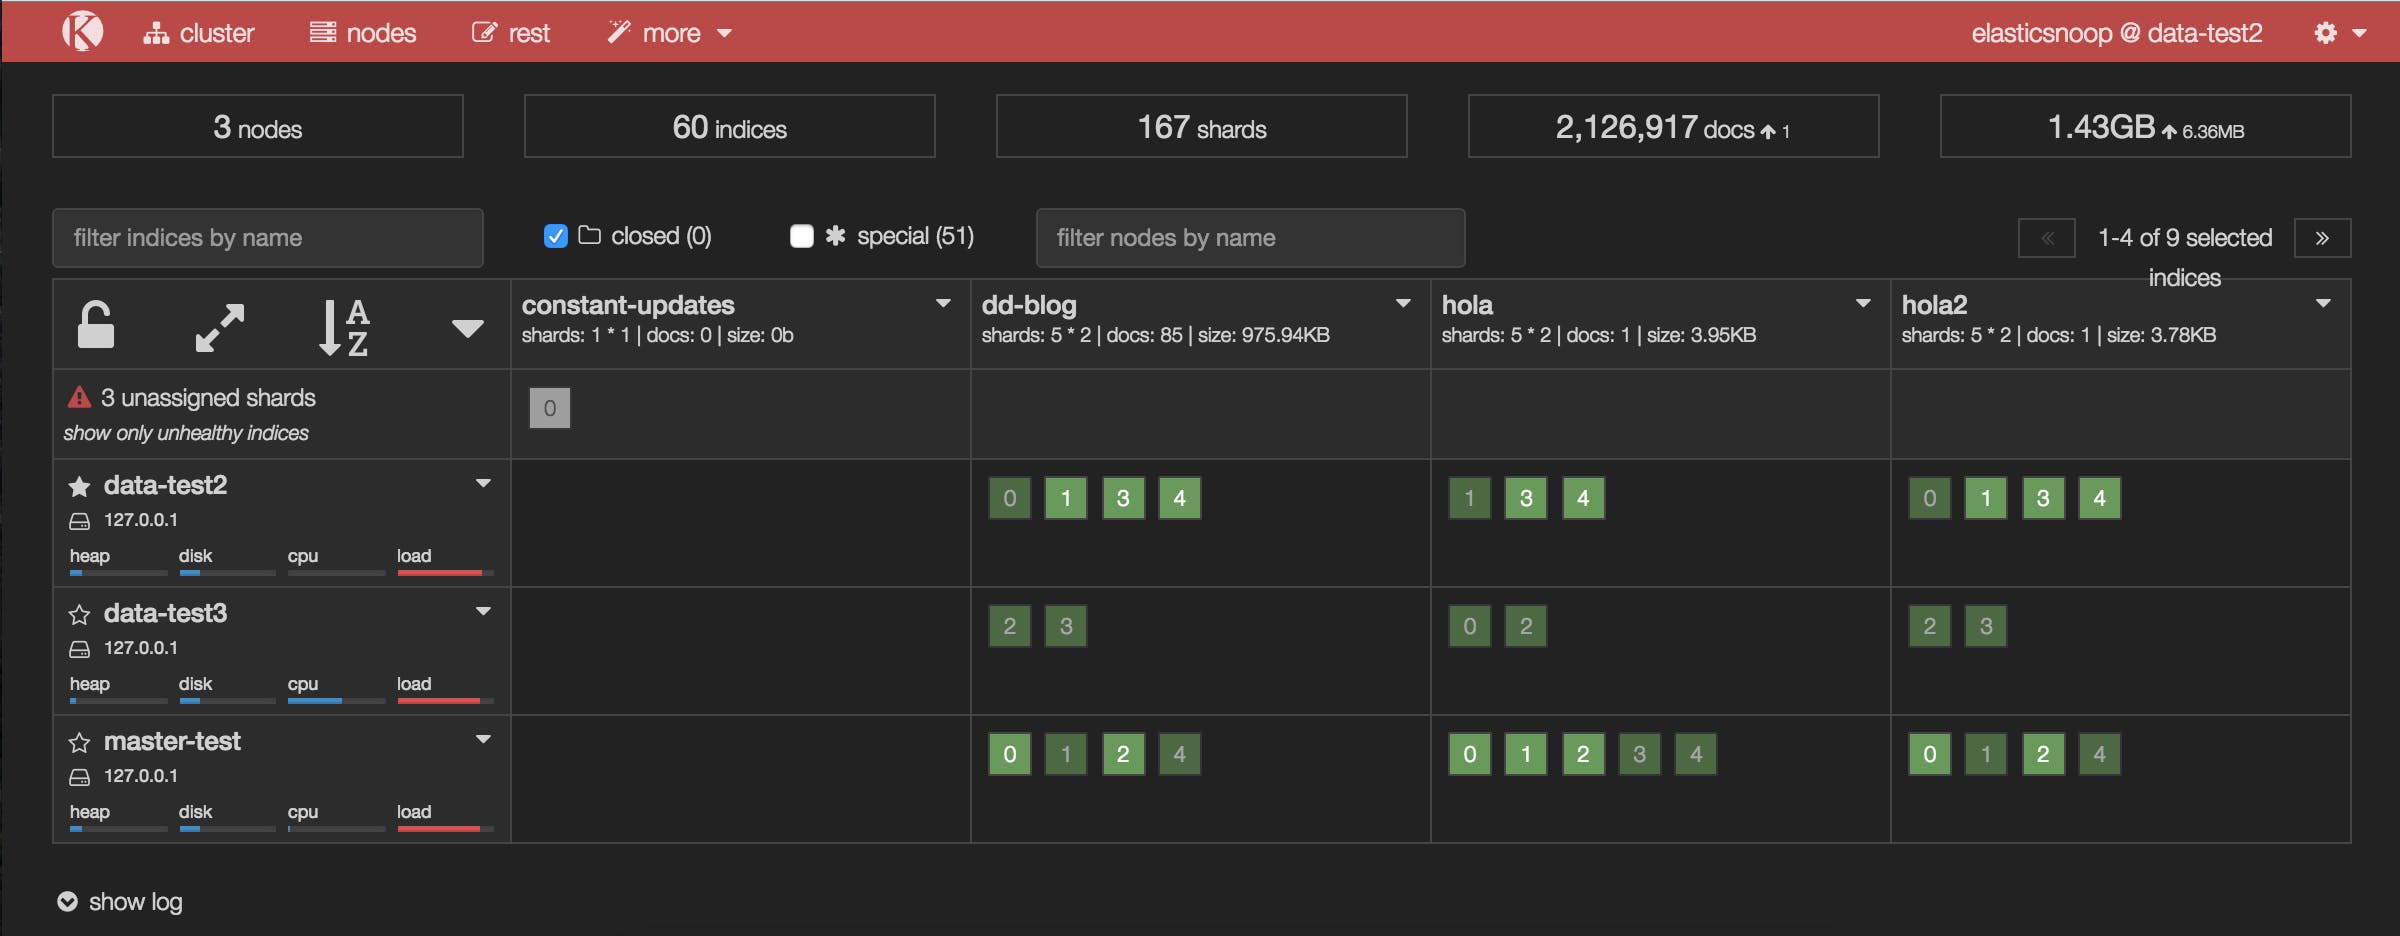Click the star icon beside data-test2

(x=79, y=487)
